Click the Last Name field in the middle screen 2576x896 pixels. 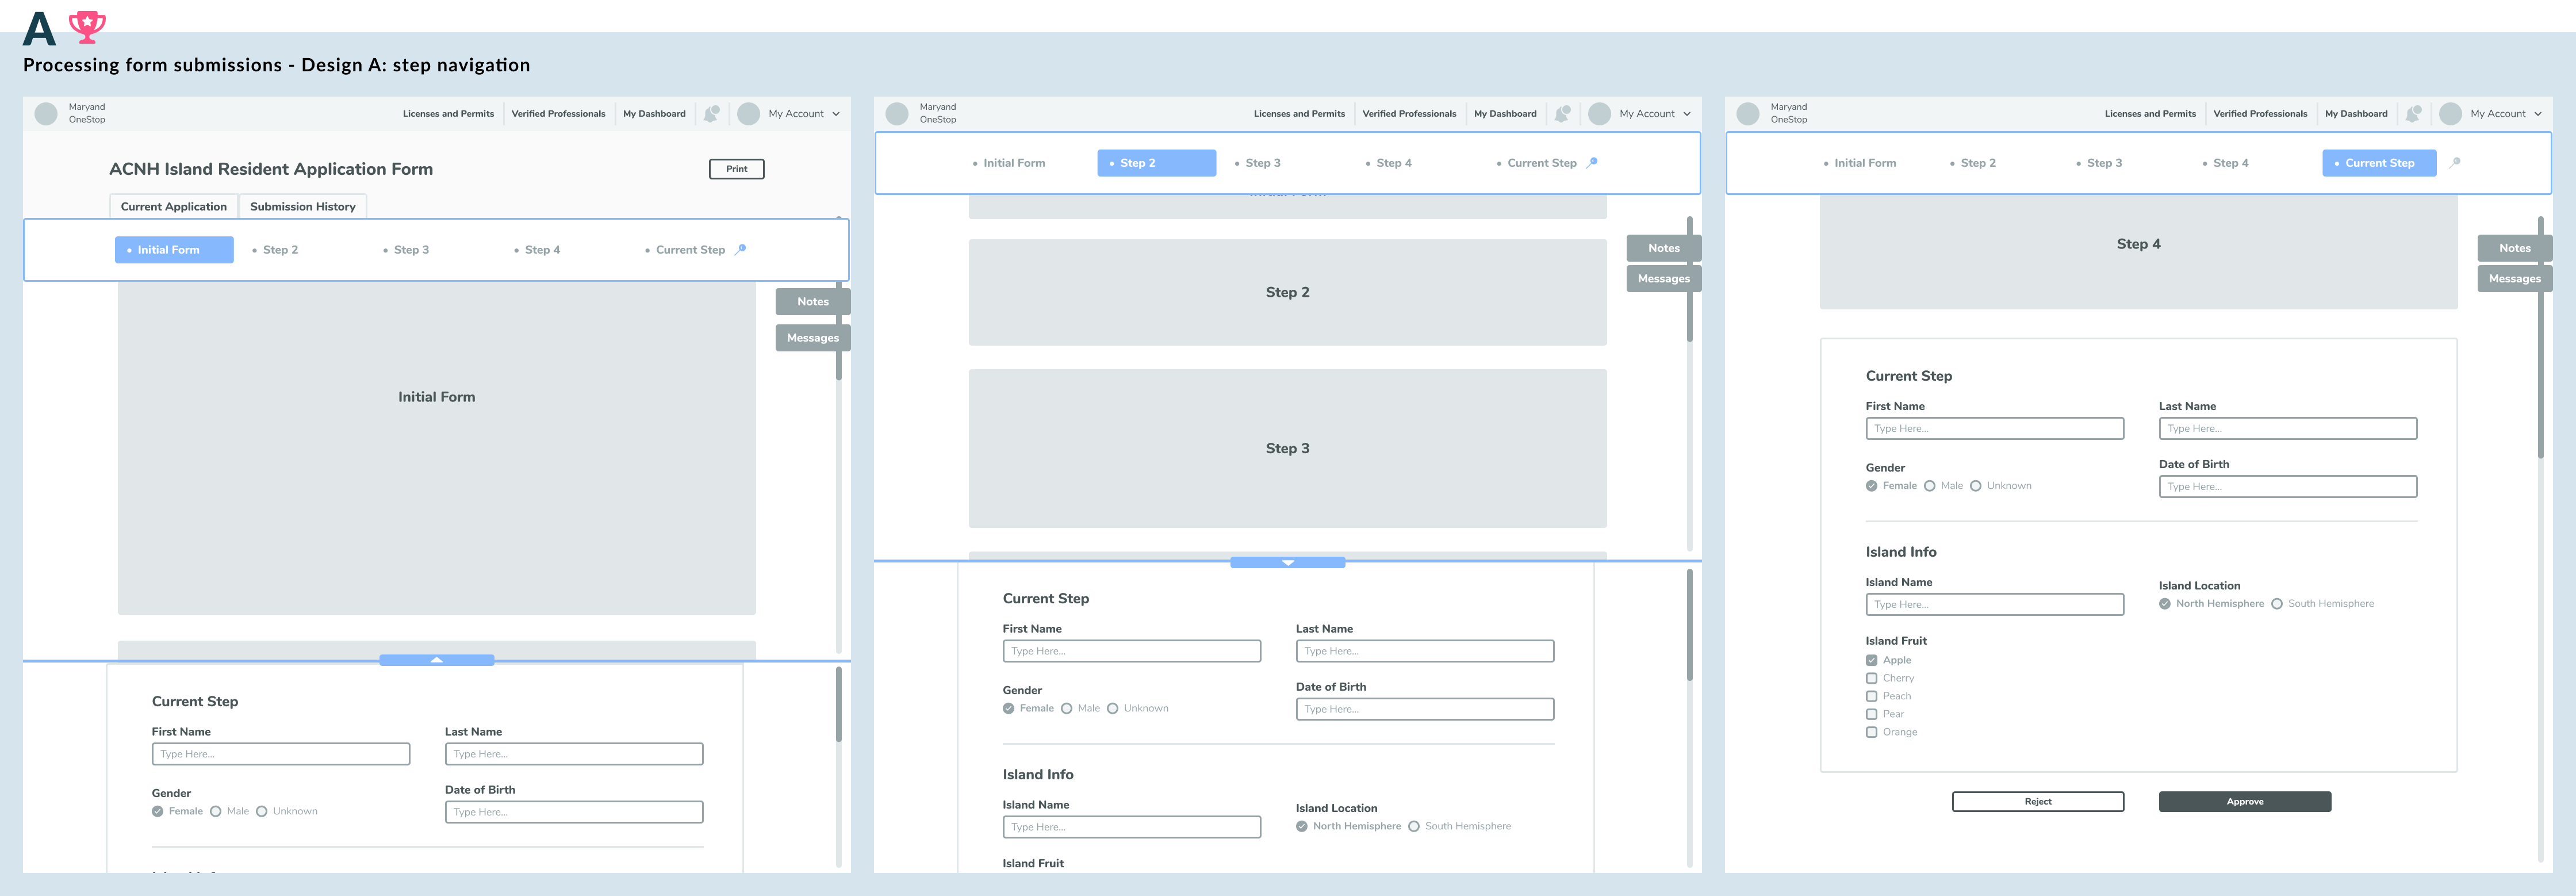click(x=1425, y=651)
